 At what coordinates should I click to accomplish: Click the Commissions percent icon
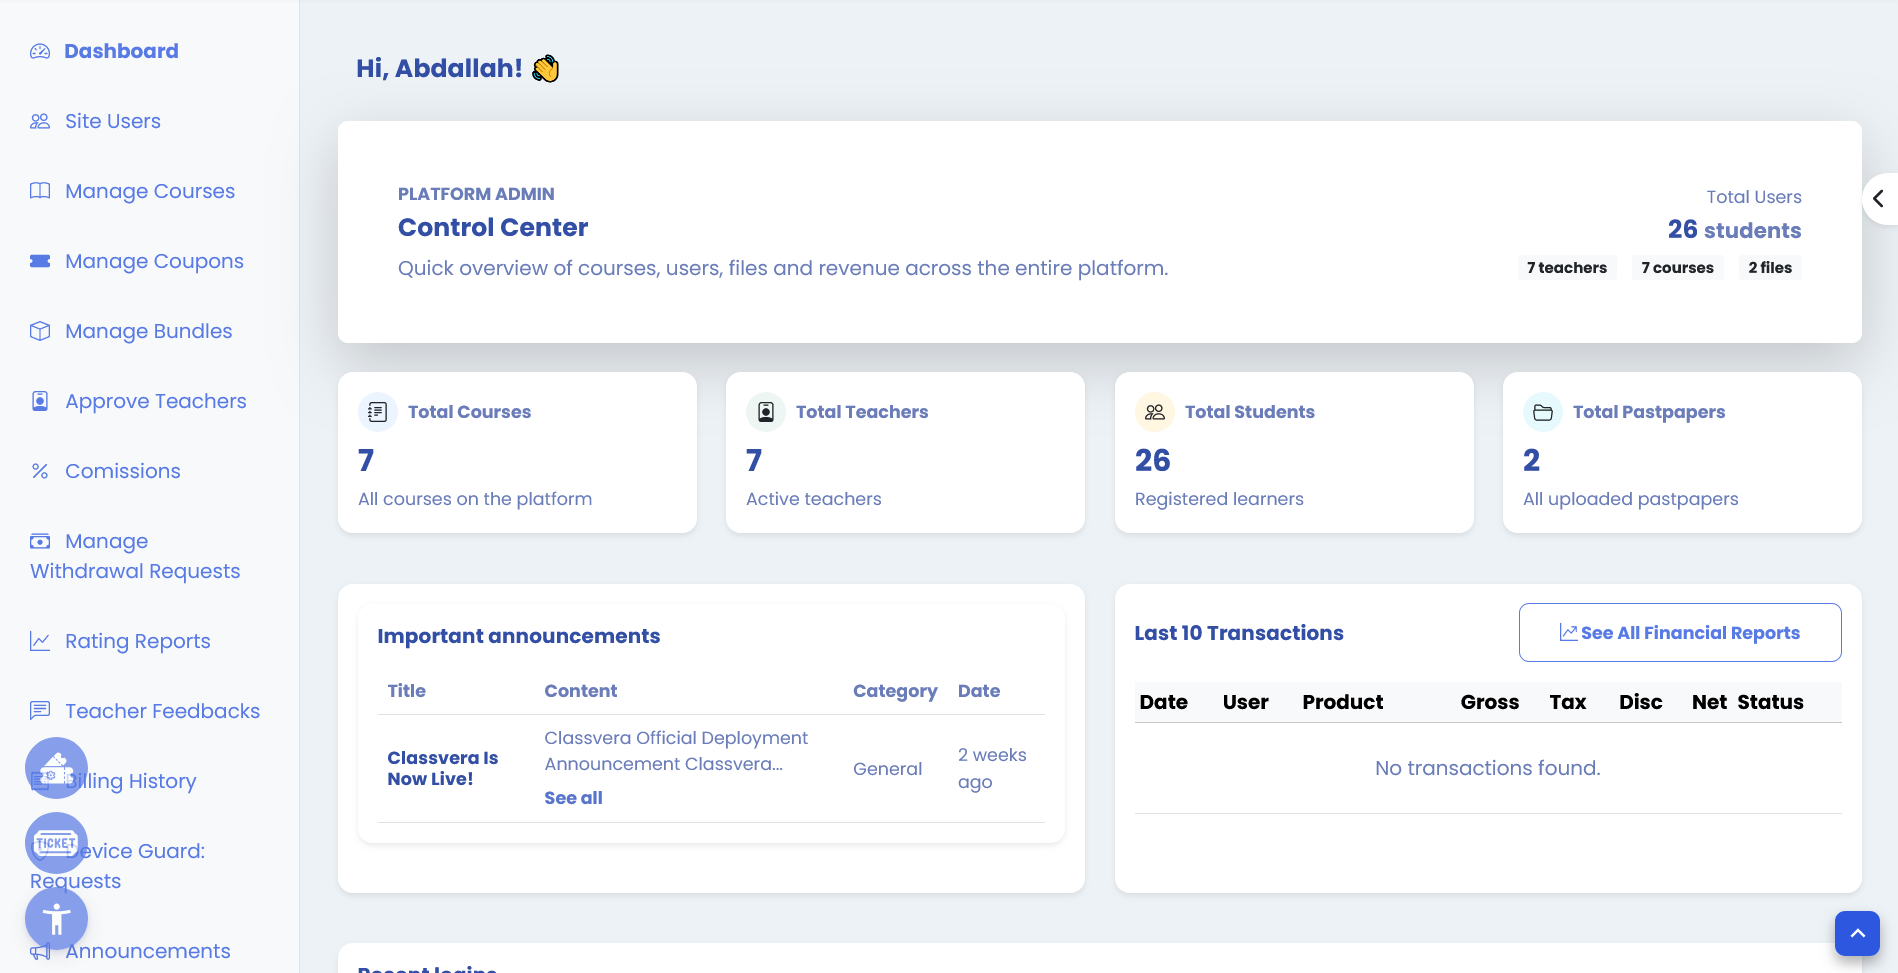[39, 470]
